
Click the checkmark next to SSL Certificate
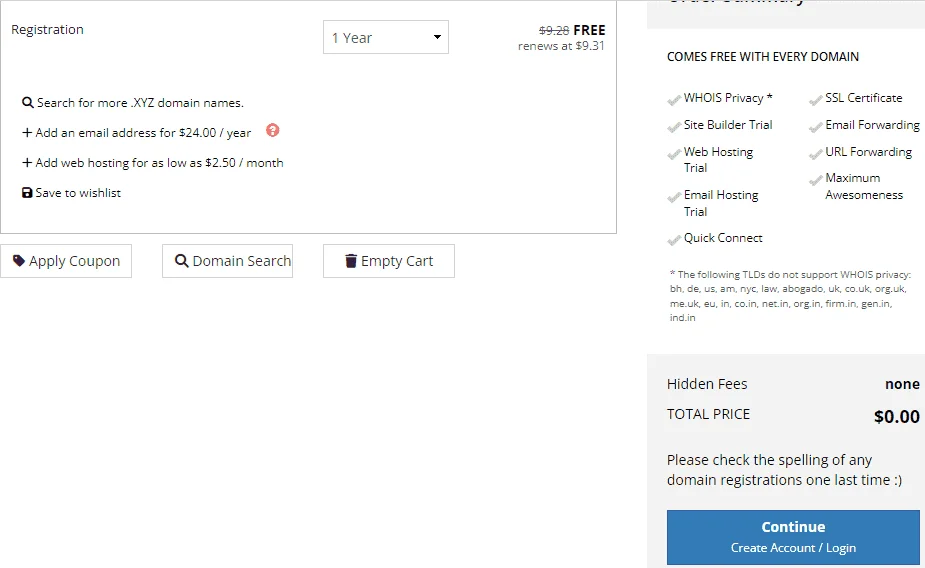click(815, 100)
